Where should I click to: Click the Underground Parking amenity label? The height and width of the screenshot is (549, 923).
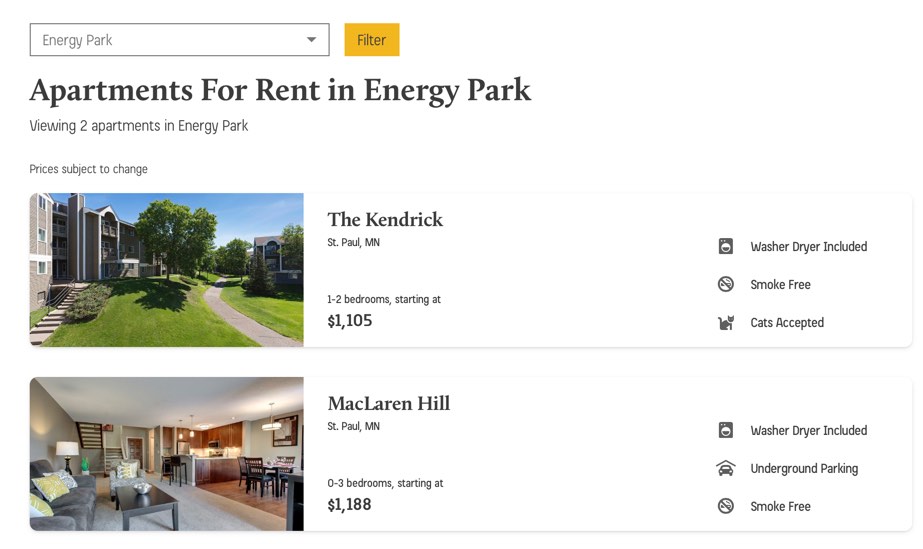[804, 468]
